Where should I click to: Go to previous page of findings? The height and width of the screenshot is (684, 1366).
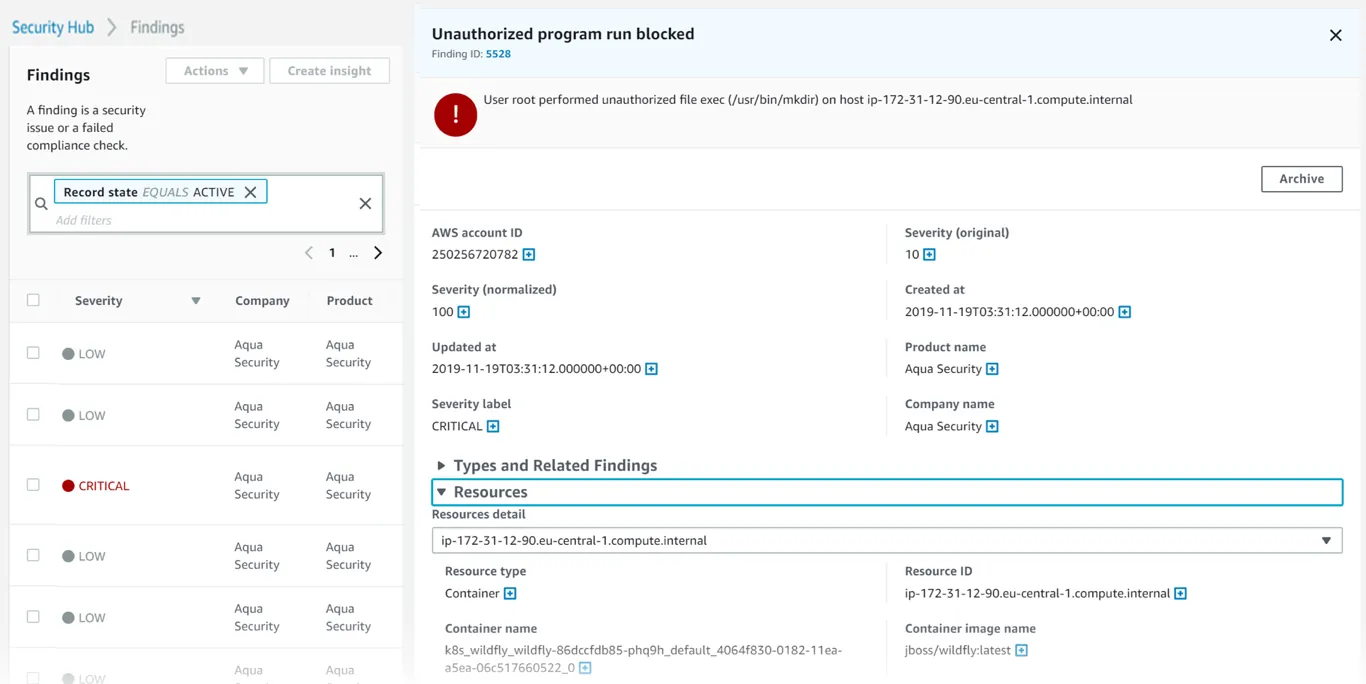coord(309,253)
